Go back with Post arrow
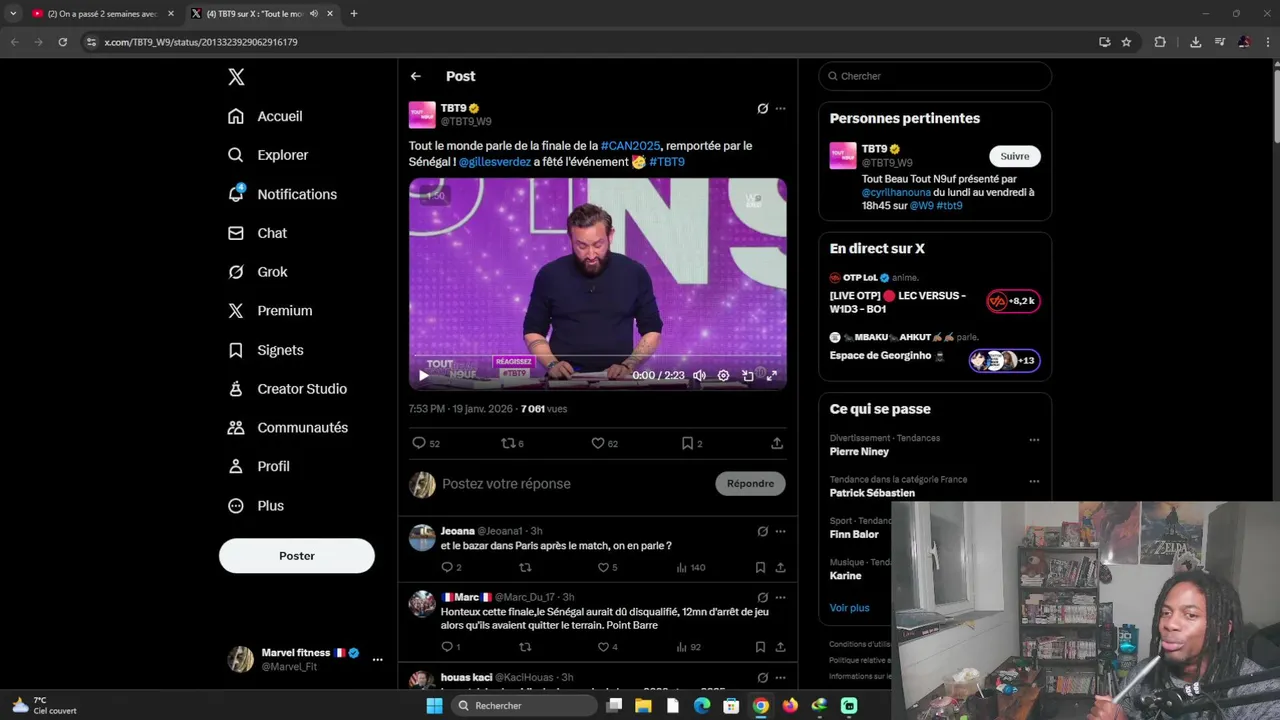 tap(416, 76)
